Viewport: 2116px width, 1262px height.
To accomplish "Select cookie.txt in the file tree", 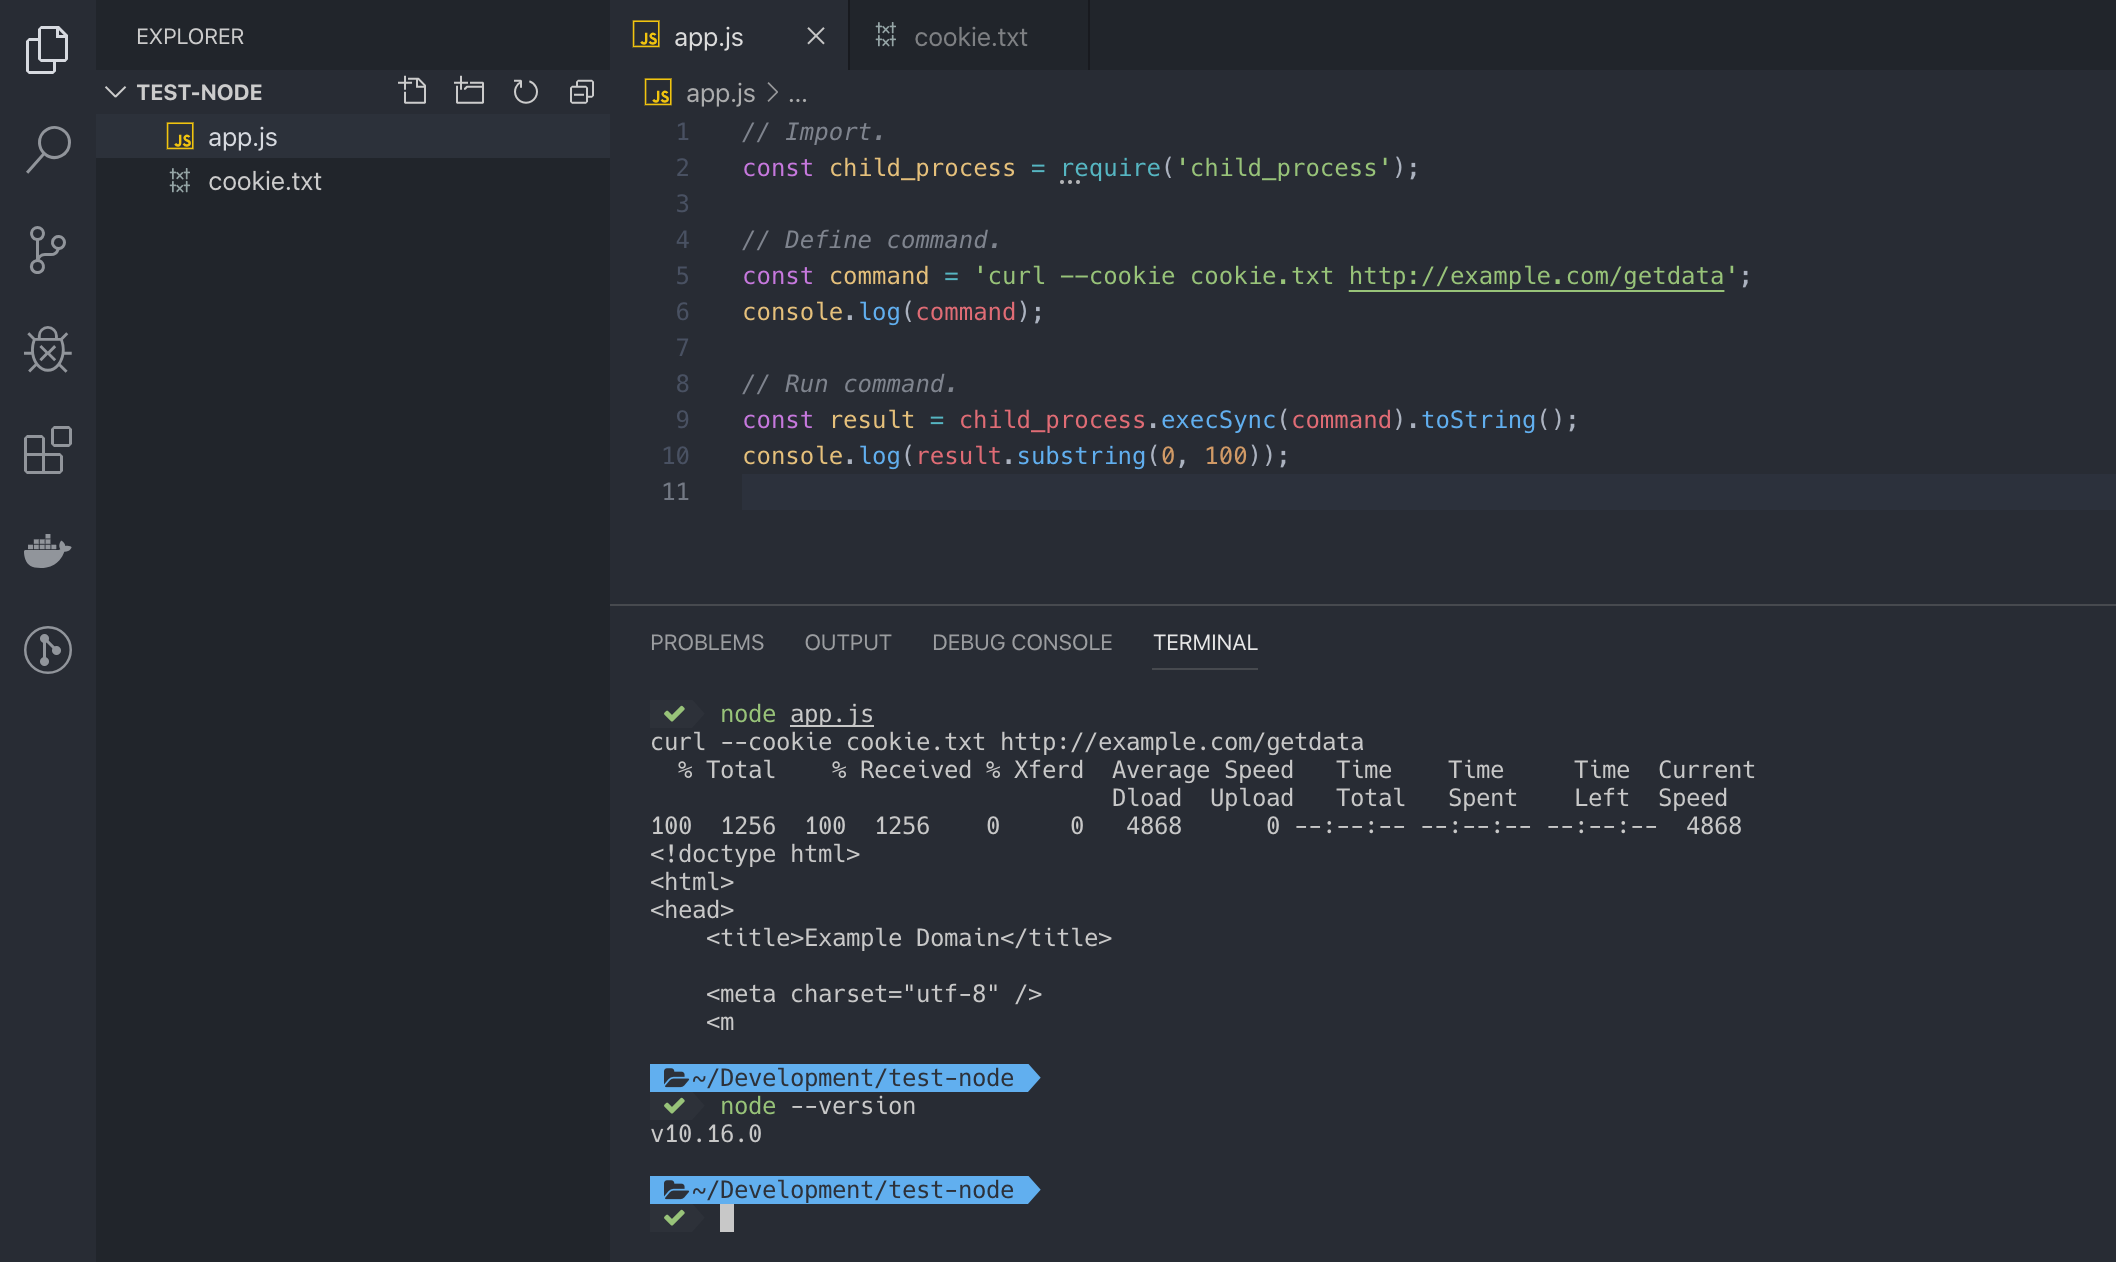I will pos(264,181).
